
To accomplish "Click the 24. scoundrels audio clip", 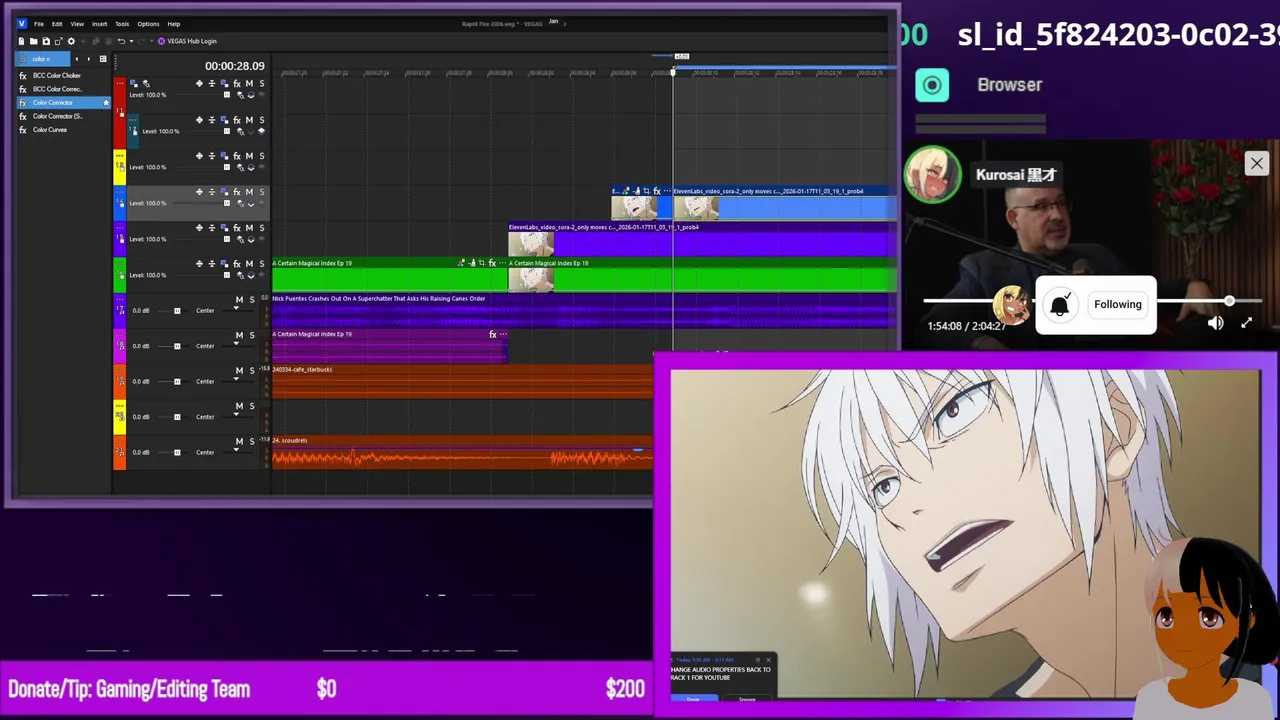I will point(462,452).
